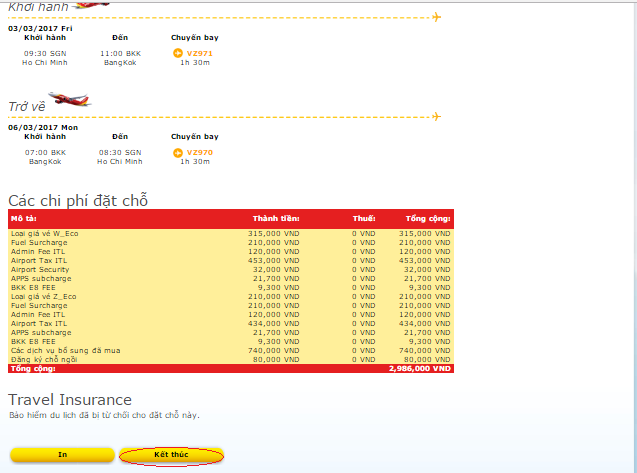The height and width of the screenshot is (473, 637).
Task: Click Thuế column header
Action: point(364,219)
